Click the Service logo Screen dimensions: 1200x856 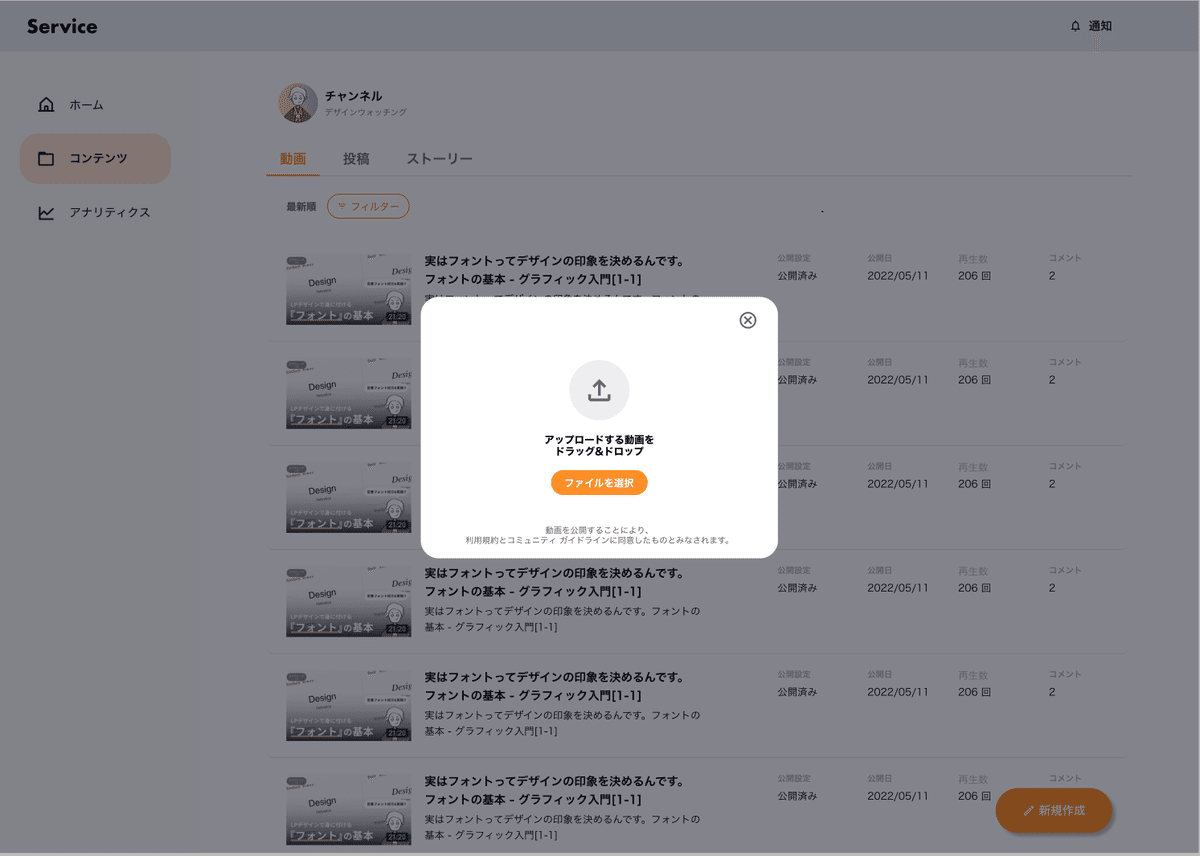click(62, 27)
